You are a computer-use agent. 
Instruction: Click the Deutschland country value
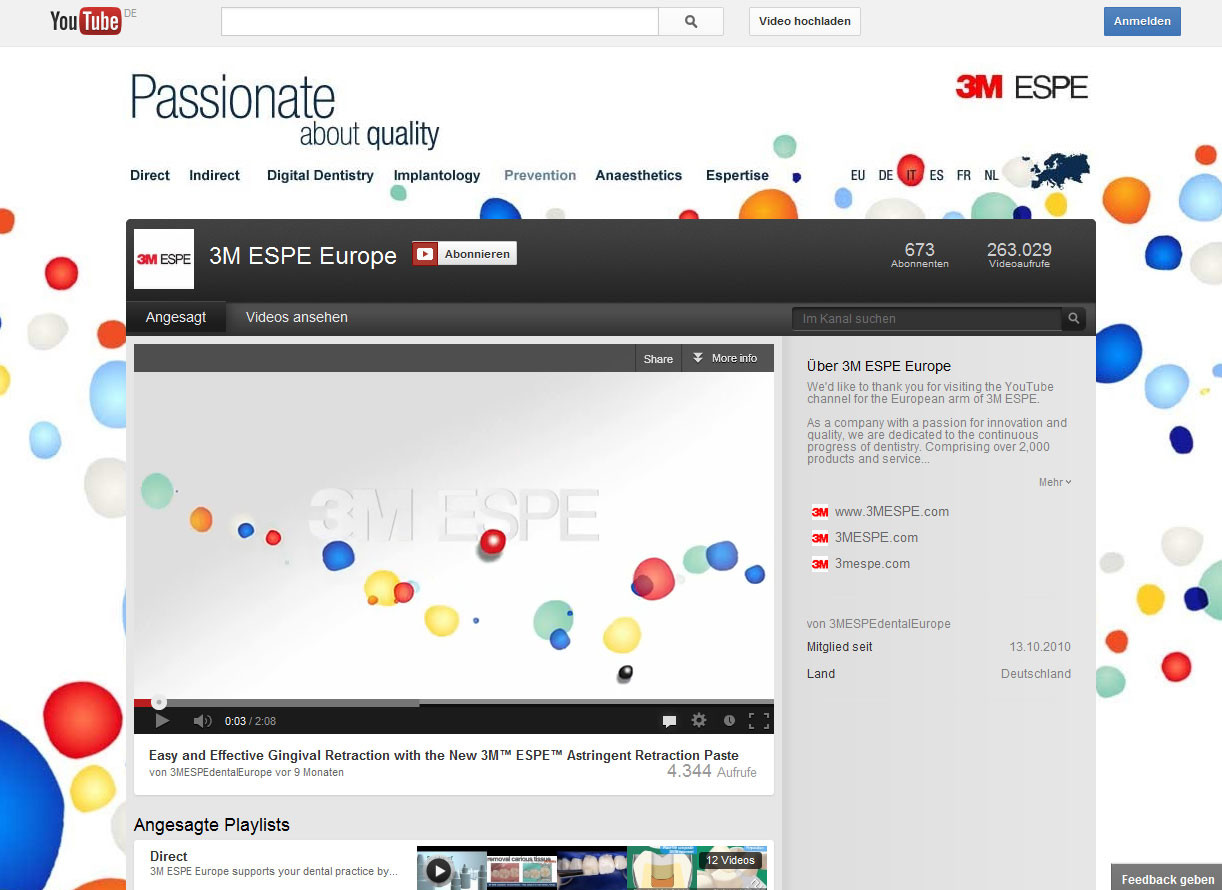click(1036, 674)
